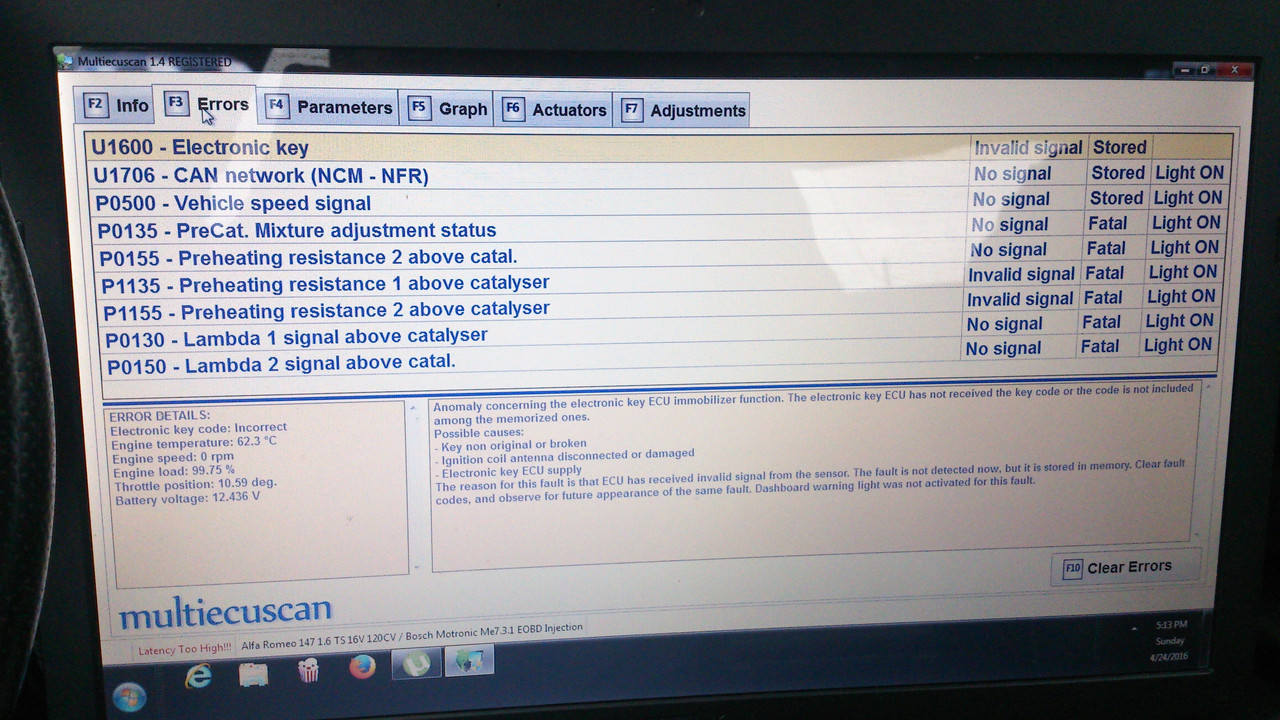Viewport: 1280px width, 720px height.
Task: Select P0155 Preheating resistance 2 above catal.
Action: point(659,253)
